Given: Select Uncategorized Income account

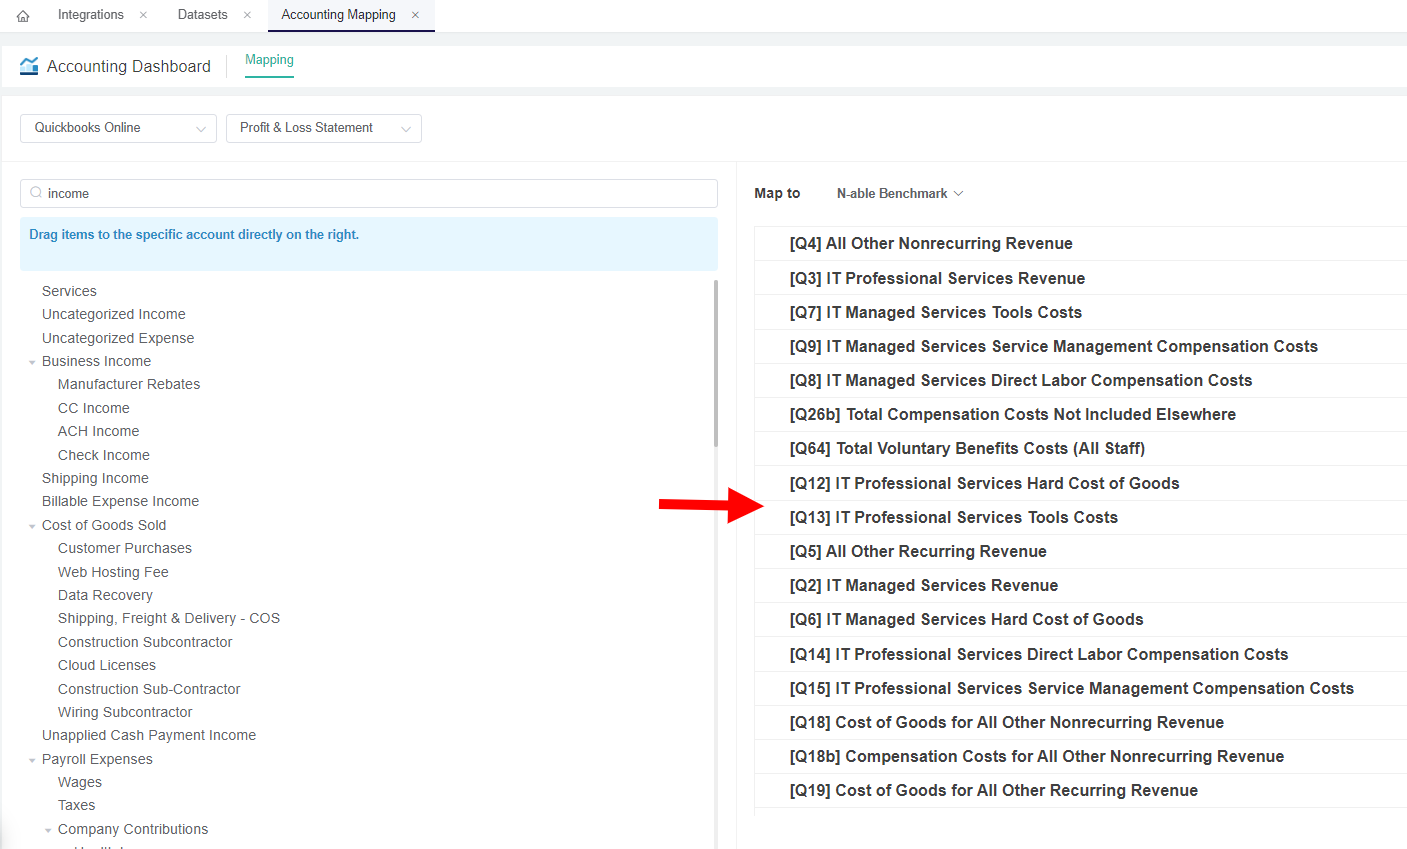Looking at the screenshot, I should tap(113, 314).
